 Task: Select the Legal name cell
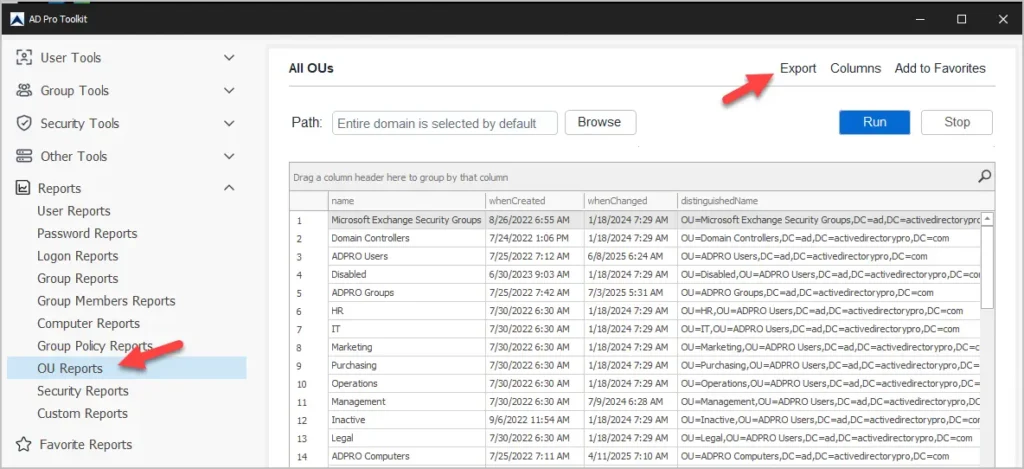407,438
